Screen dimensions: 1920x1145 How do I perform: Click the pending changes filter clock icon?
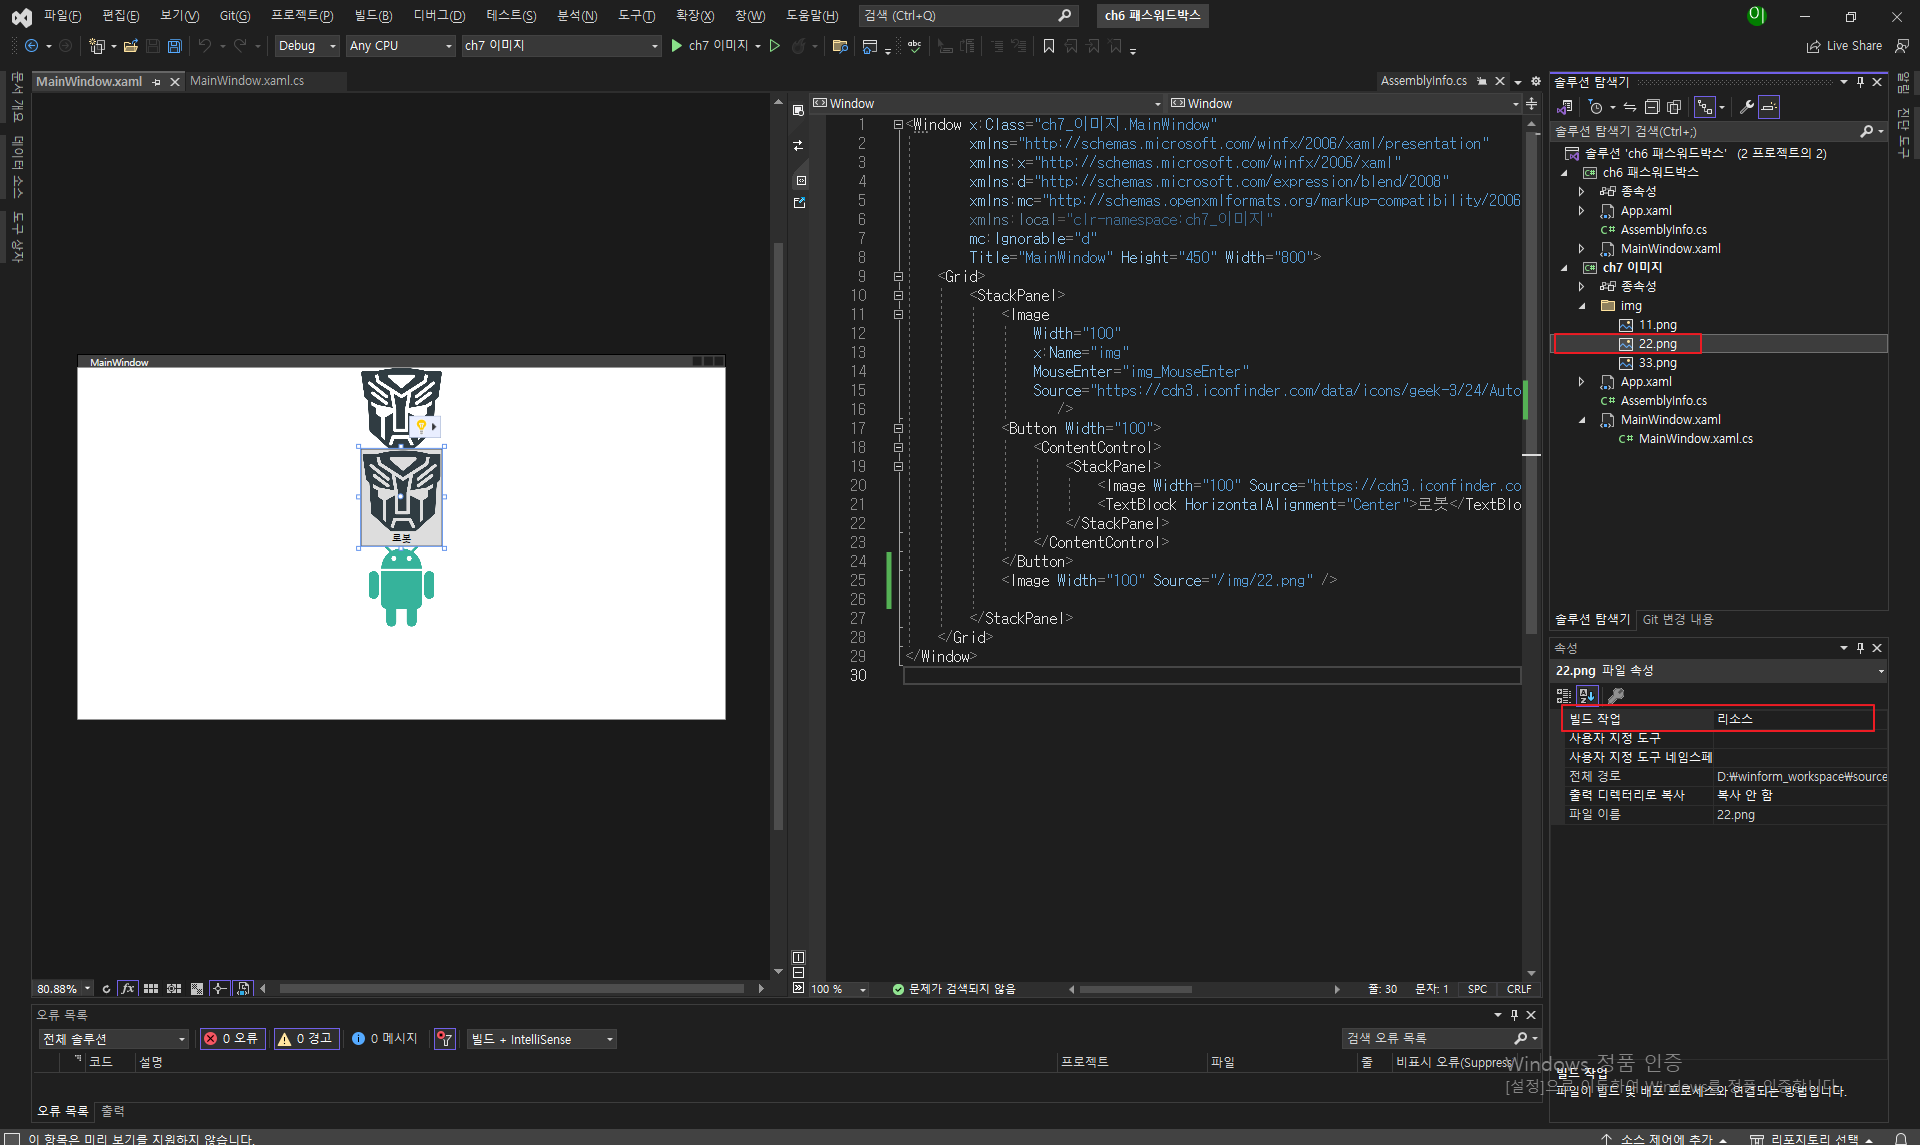[x=1595, y=107]
